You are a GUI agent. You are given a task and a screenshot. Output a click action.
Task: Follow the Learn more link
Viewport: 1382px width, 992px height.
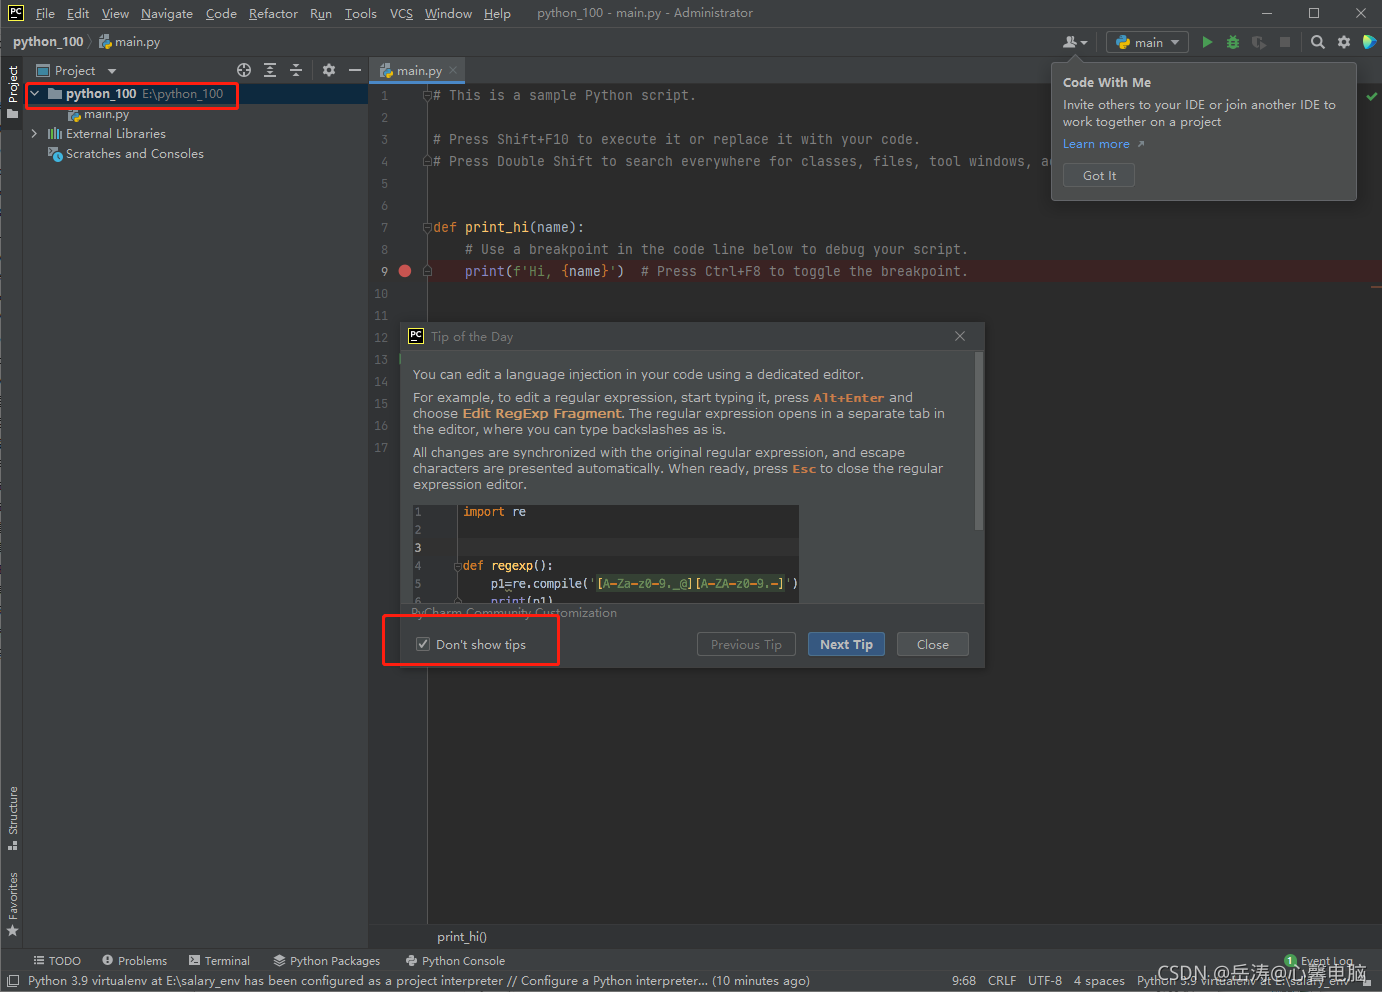[1096, 144]
